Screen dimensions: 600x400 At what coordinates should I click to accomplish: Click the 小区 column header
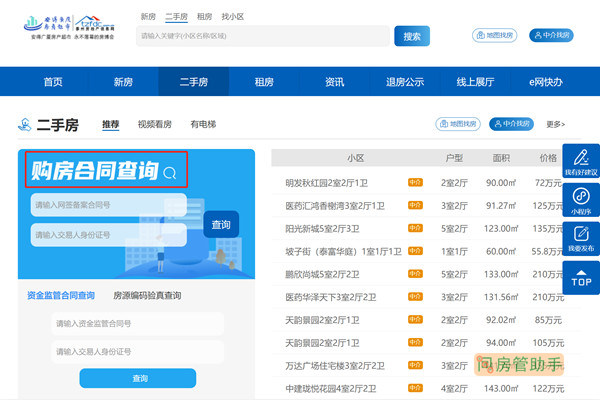click(355, 158)
